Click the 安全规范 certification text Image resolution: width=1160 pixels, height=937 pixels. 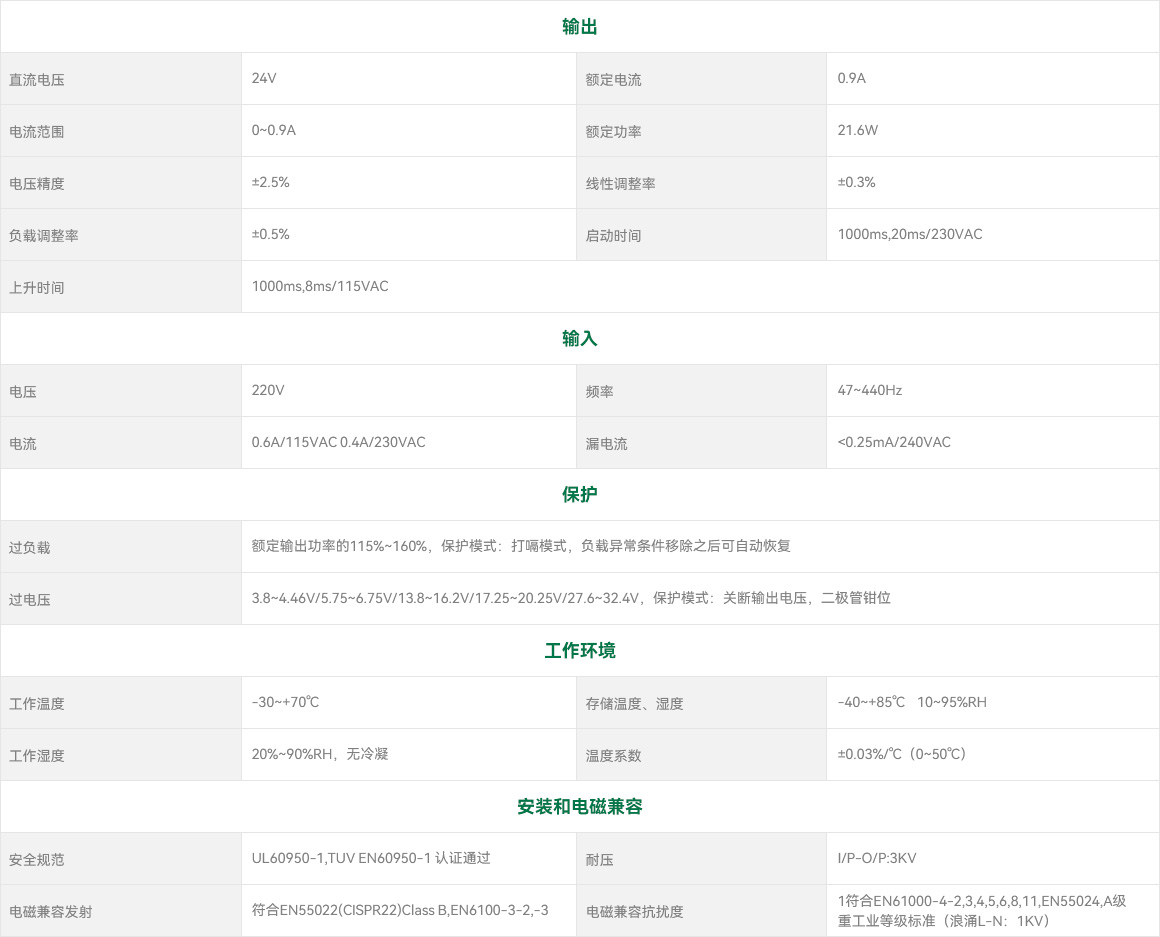(371, 858)
